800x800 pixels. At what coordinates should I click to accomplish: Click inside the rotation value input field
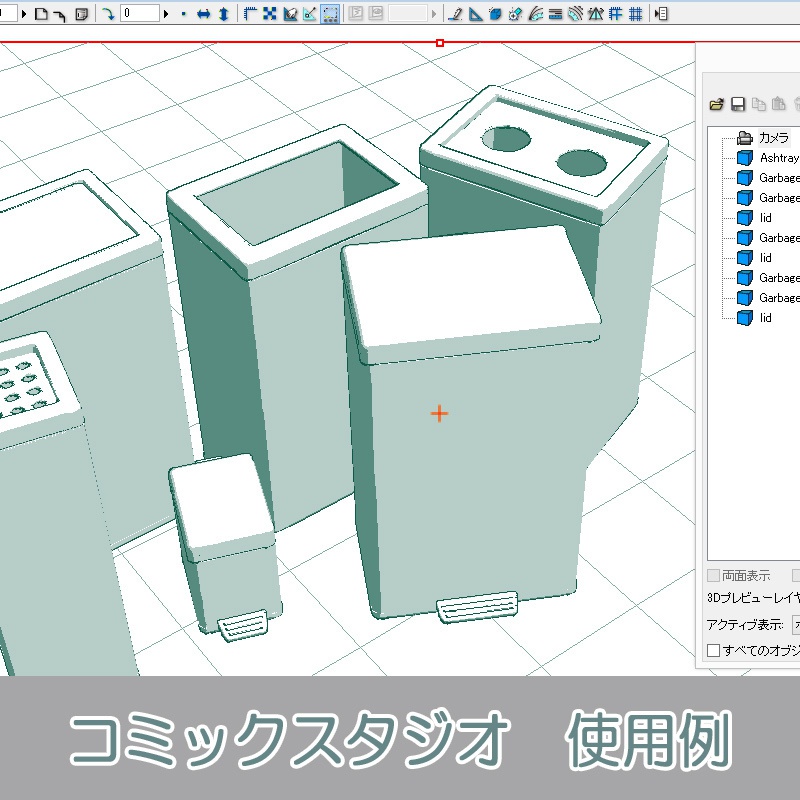[x=140, y=13]
